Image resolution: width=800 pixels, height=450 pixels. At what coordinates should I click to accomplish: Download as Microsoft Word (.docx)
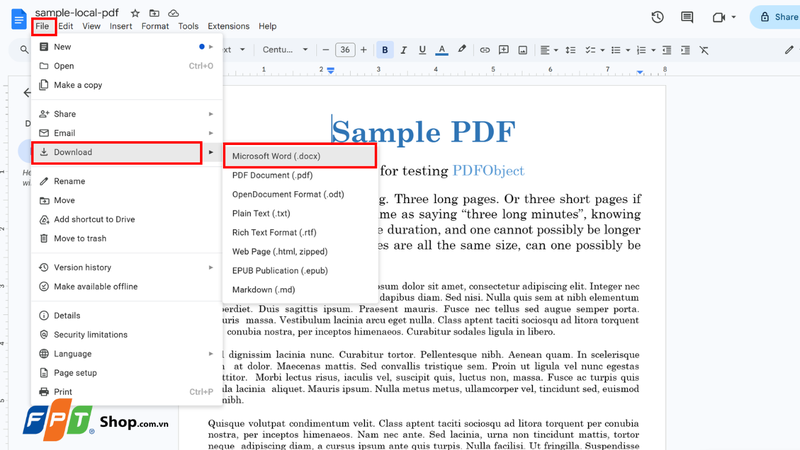point(300,156)
